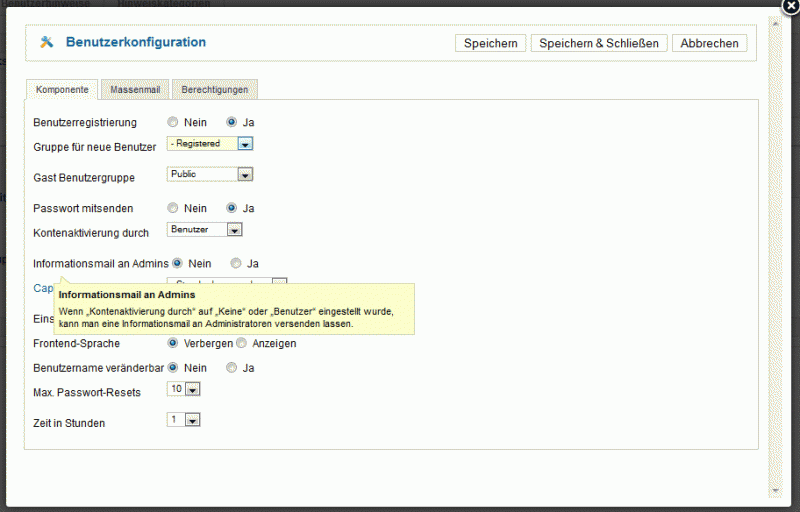
Task: Select Anzeigen for Frontend-Sprache
Action: point(241,343)
